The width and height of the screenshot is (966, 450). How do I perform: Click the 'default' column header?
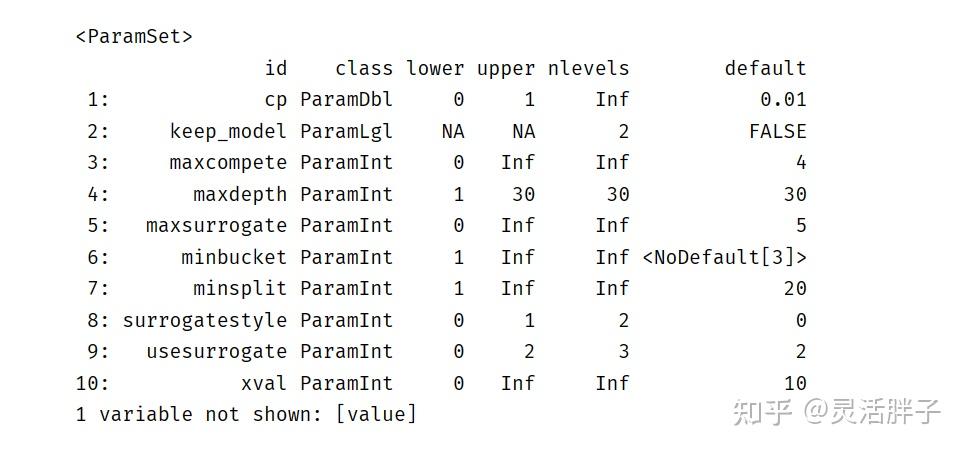click(765, 68)
